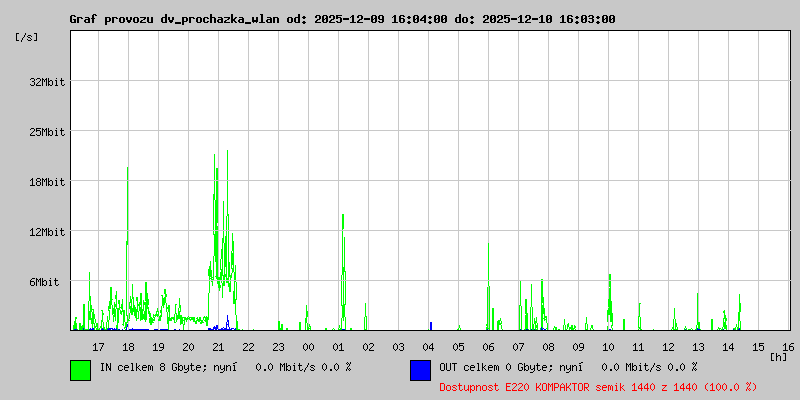This screenshot has width=800, height=400.
Task: Click the red Dostupnost E220 KOMPAKTOR text
Action: [x=598, y=387]
